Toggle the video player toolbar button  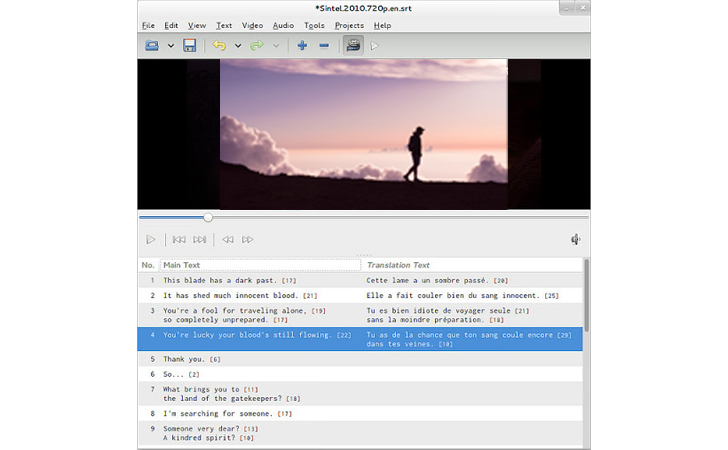pos(353,46)
